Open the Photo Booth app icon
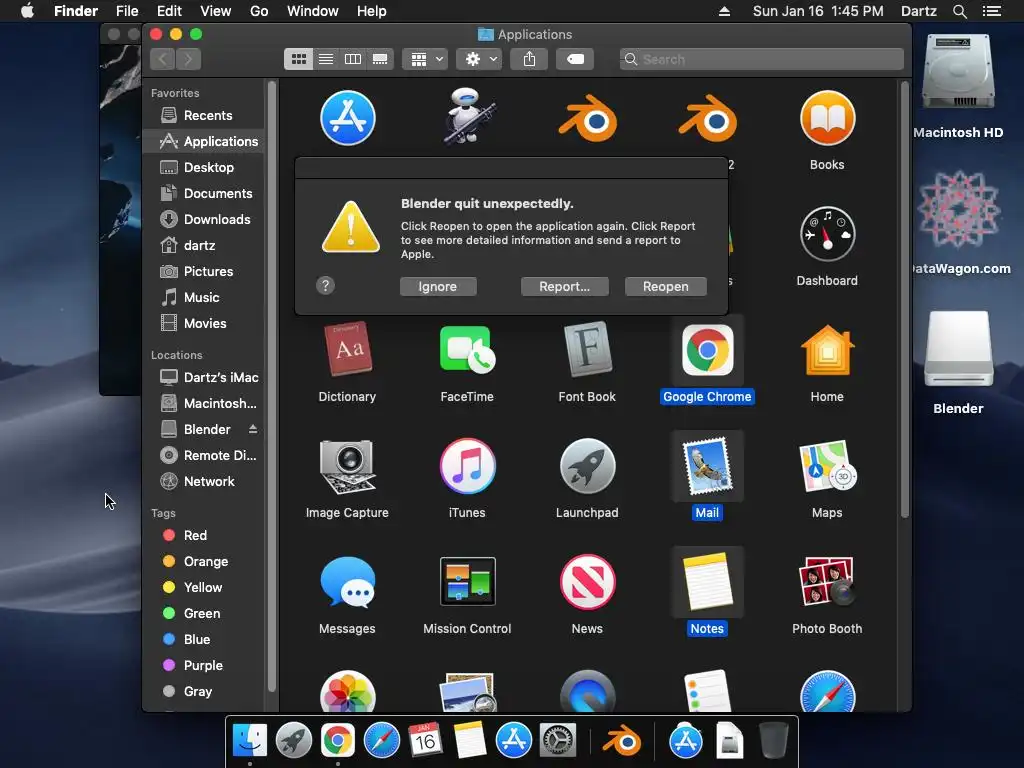 click(827, 582)
